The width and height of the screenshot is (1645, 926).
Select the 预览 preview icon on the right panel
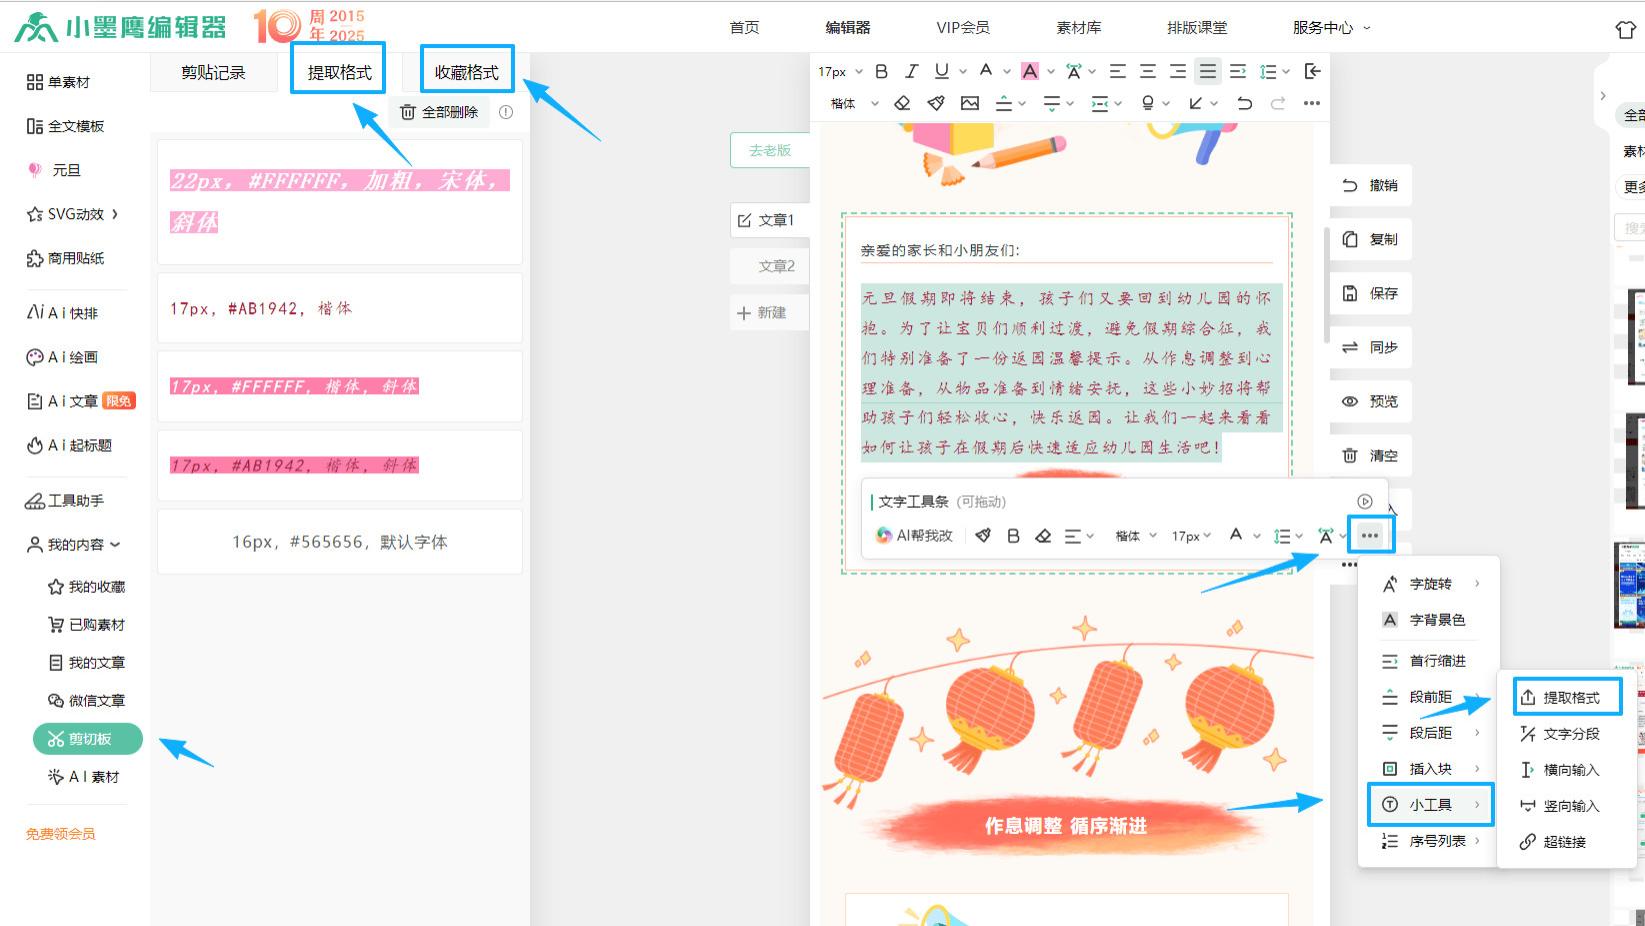pos(1371,401)
